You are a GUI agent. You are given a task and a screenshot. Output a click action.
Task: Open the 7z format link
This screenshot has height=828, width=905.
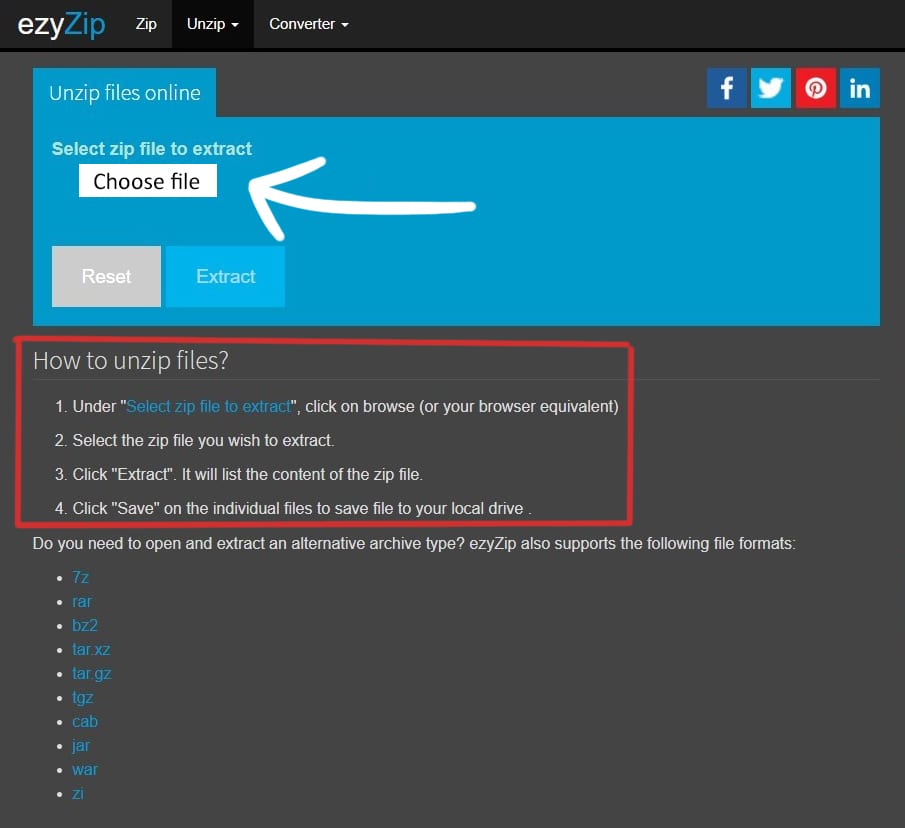click(x=81, y=577)
